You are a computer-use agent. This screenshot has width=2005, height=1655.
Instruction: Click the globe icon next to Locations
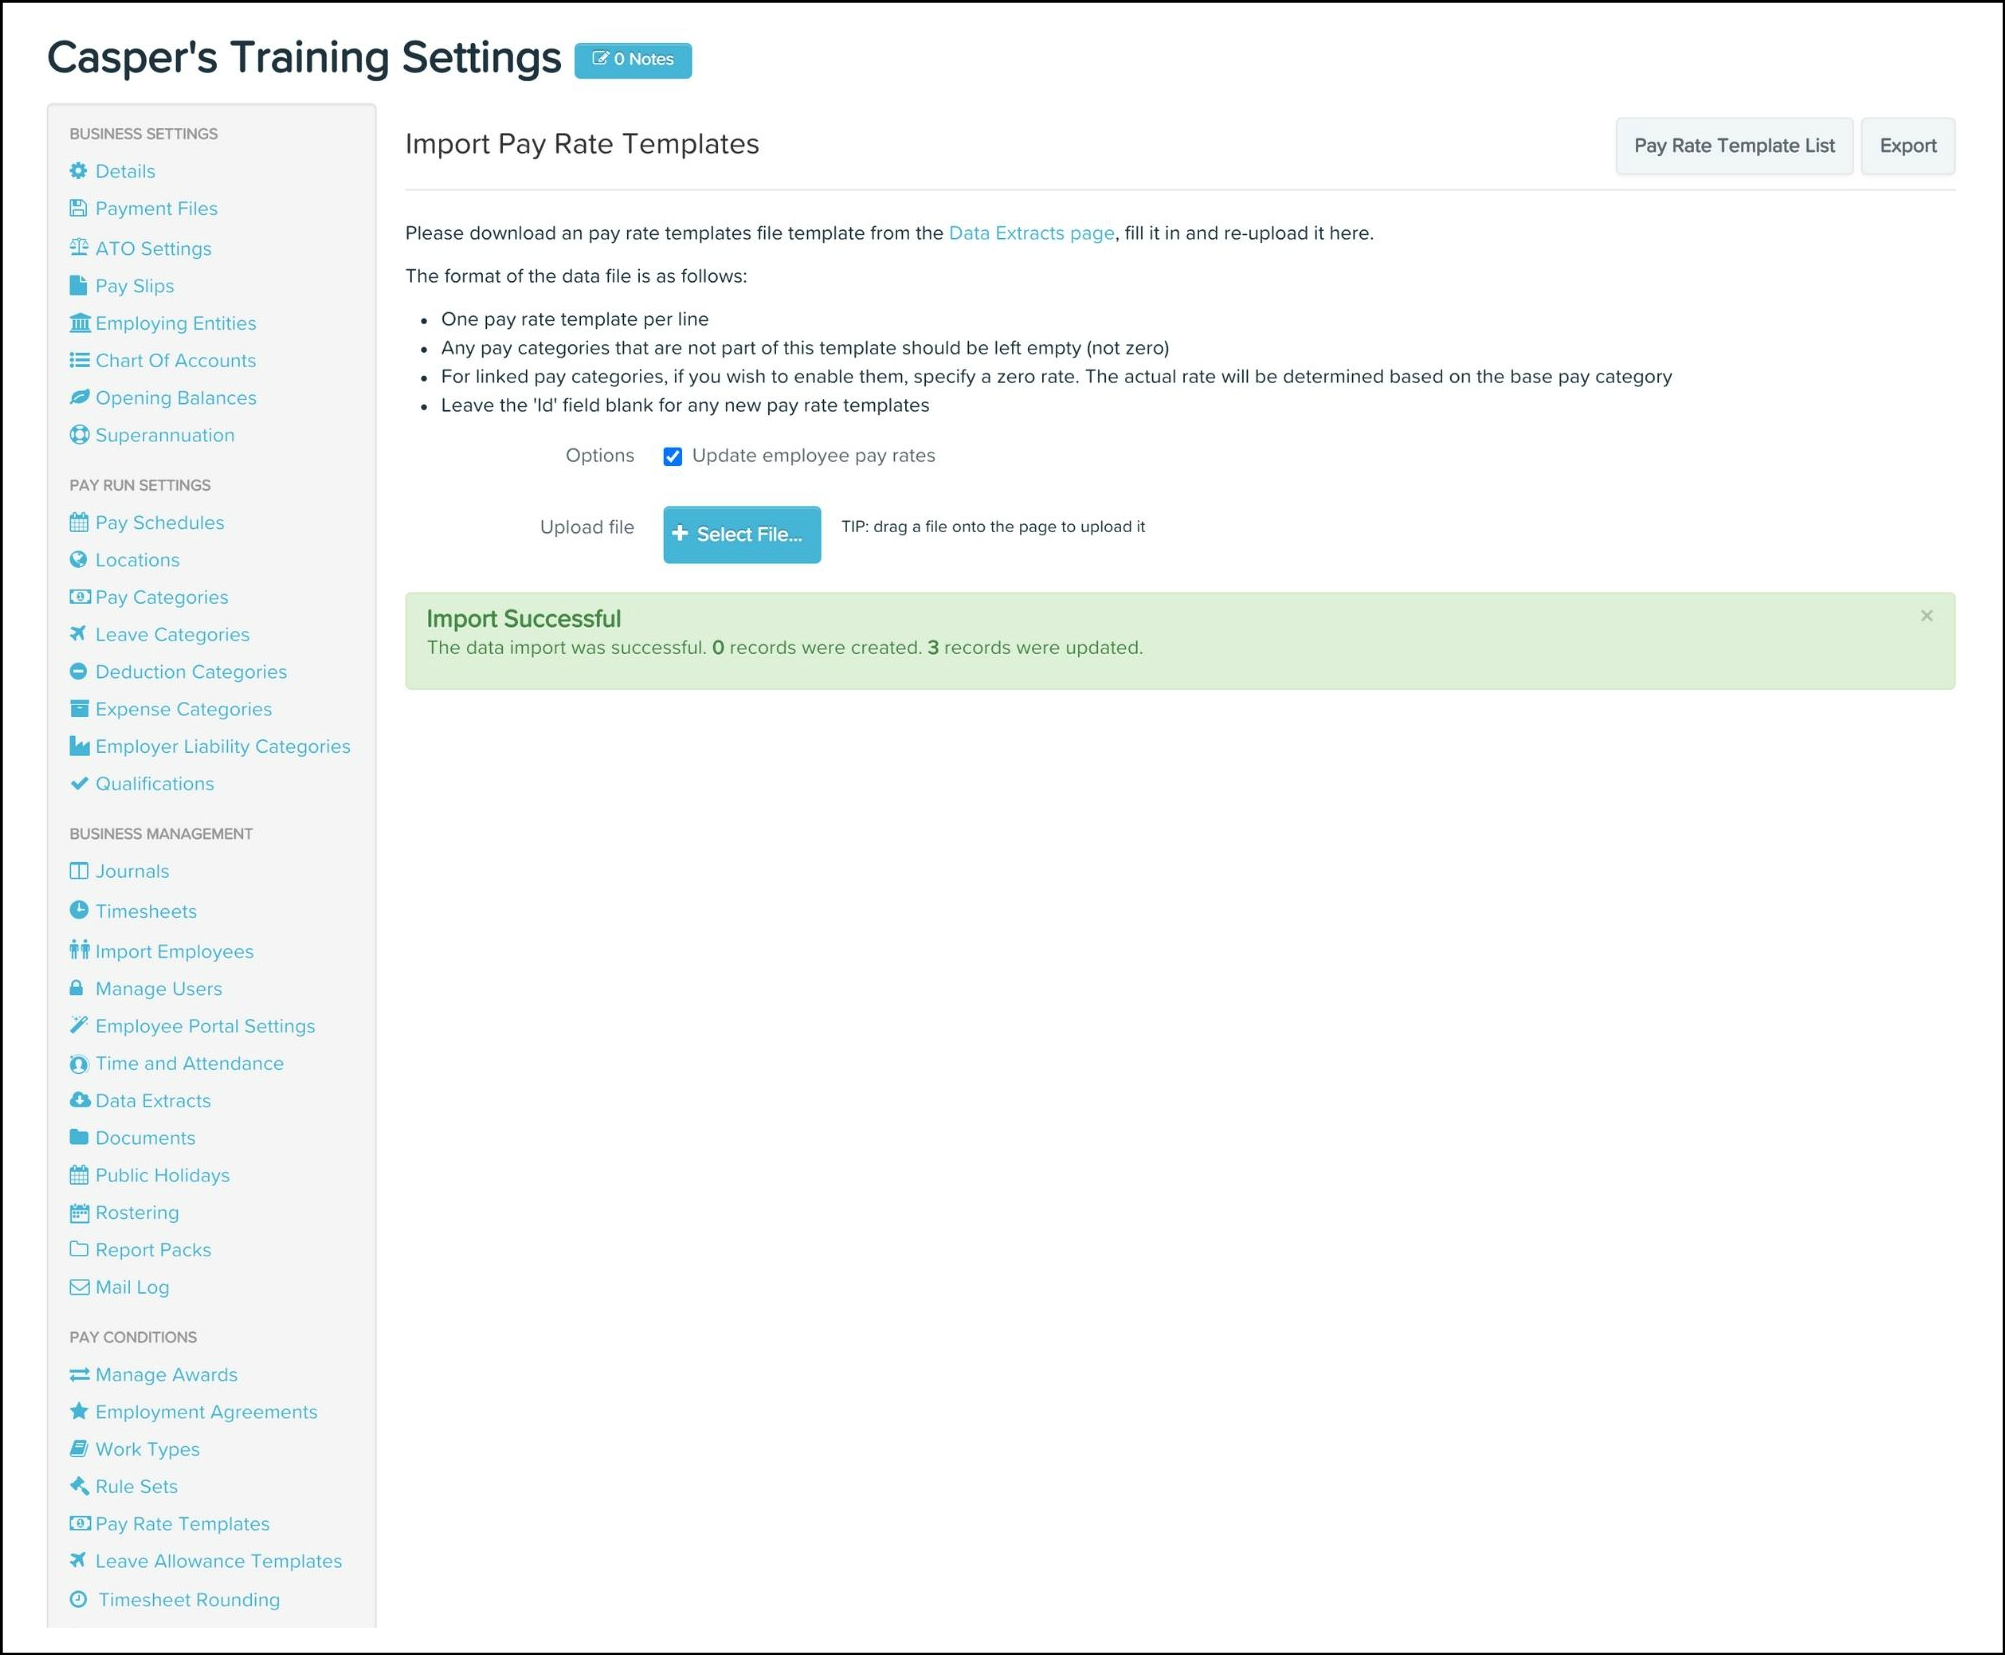[x=78, y=560]
